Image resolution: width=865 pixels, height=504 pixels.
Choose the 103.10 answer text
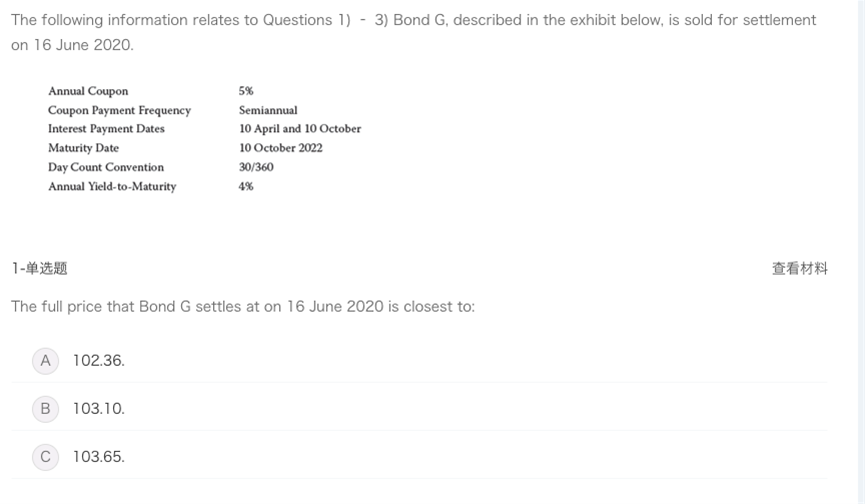tap(99, 409)
